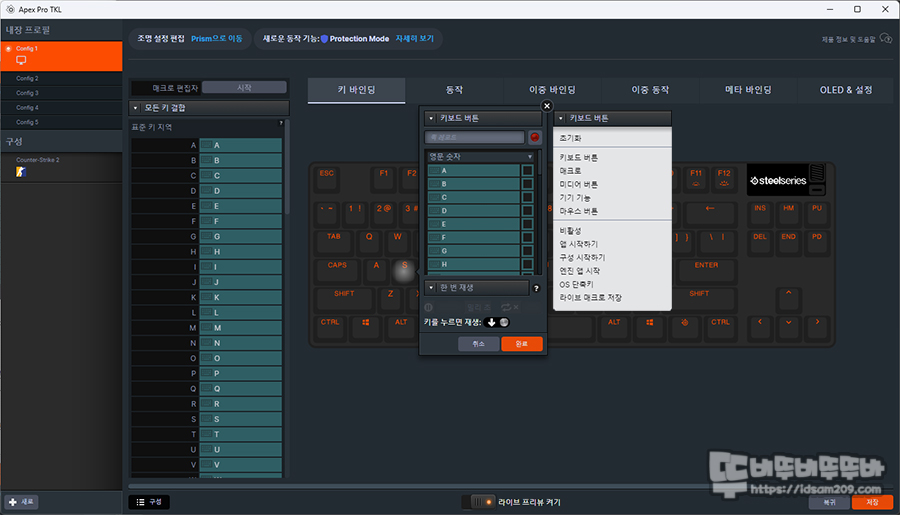
Task: Click the list icon in 구성 button
Action: pyautogui.click(x=141, y=502)
